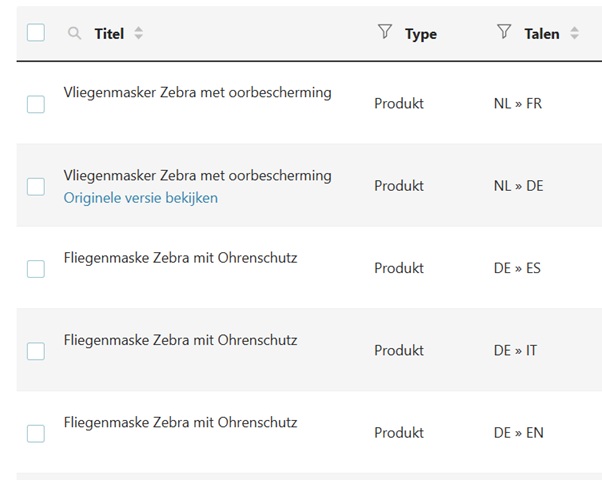This screenshot has width=602, height=483.
Task: Sort the list by the Talen arrows
Action: [574, 33]
